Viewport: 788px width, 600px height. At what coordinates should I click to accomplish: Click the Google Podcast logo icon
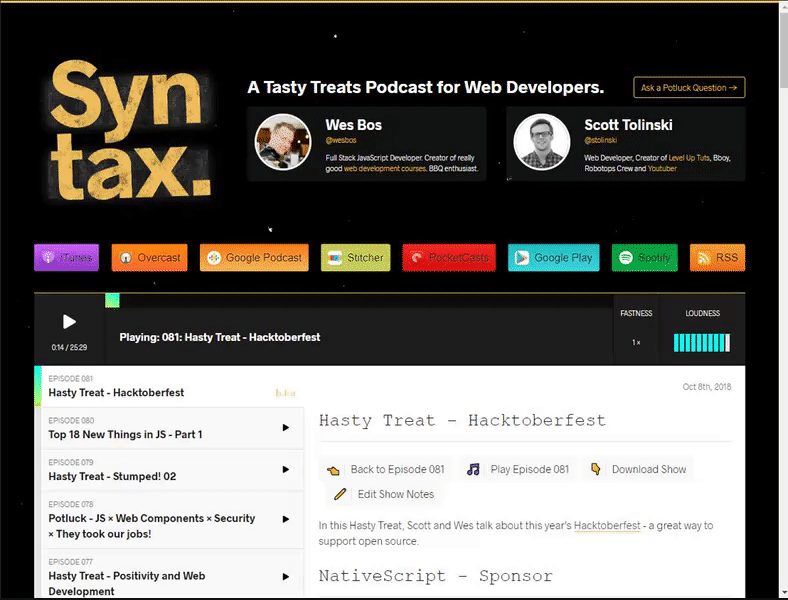pos(214,258)
